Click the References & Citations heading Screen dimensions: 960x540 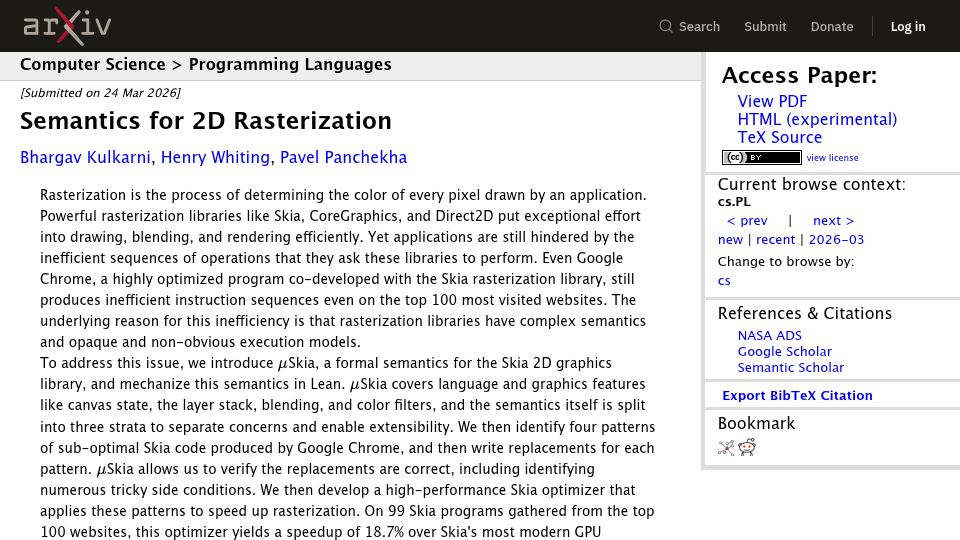pos(804,313)
